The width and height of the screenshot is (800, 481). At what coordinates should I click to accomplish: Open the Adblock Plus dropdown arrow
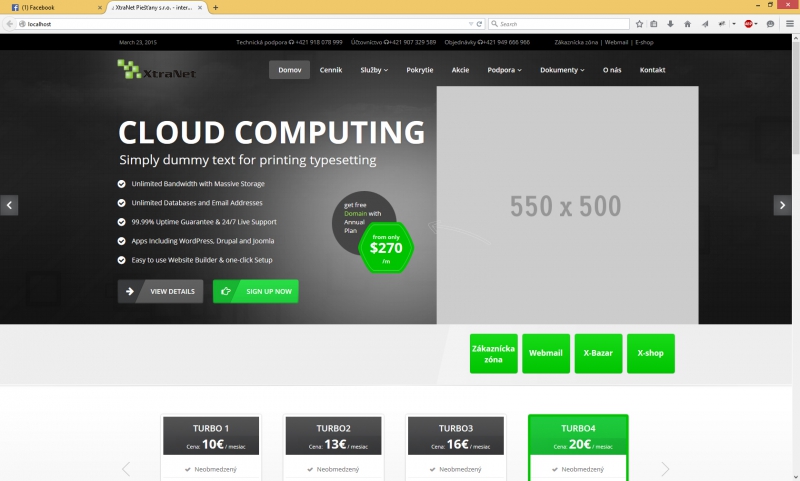pos(756,24)
